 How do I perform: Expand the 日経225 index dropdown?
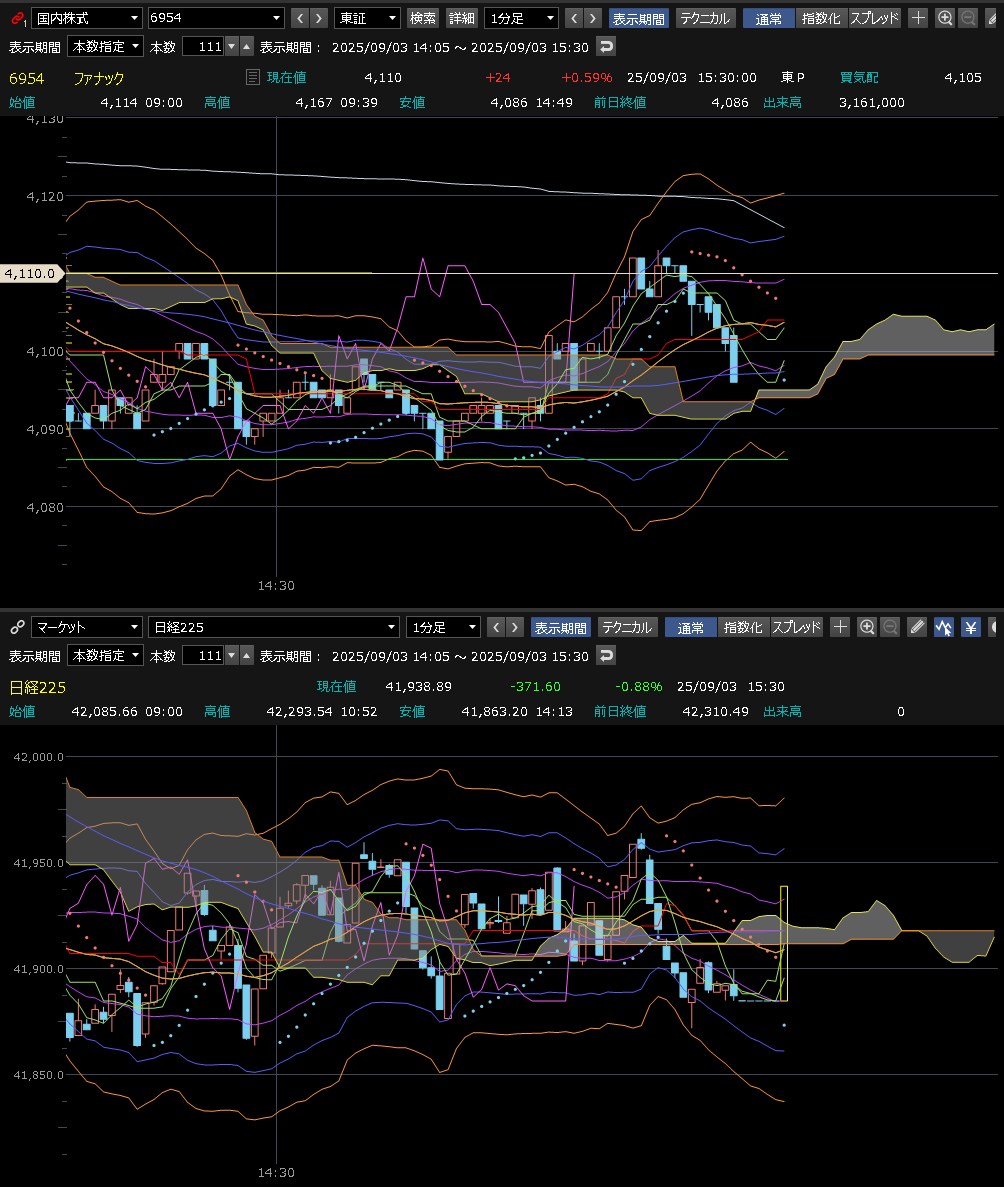(273, 627)
